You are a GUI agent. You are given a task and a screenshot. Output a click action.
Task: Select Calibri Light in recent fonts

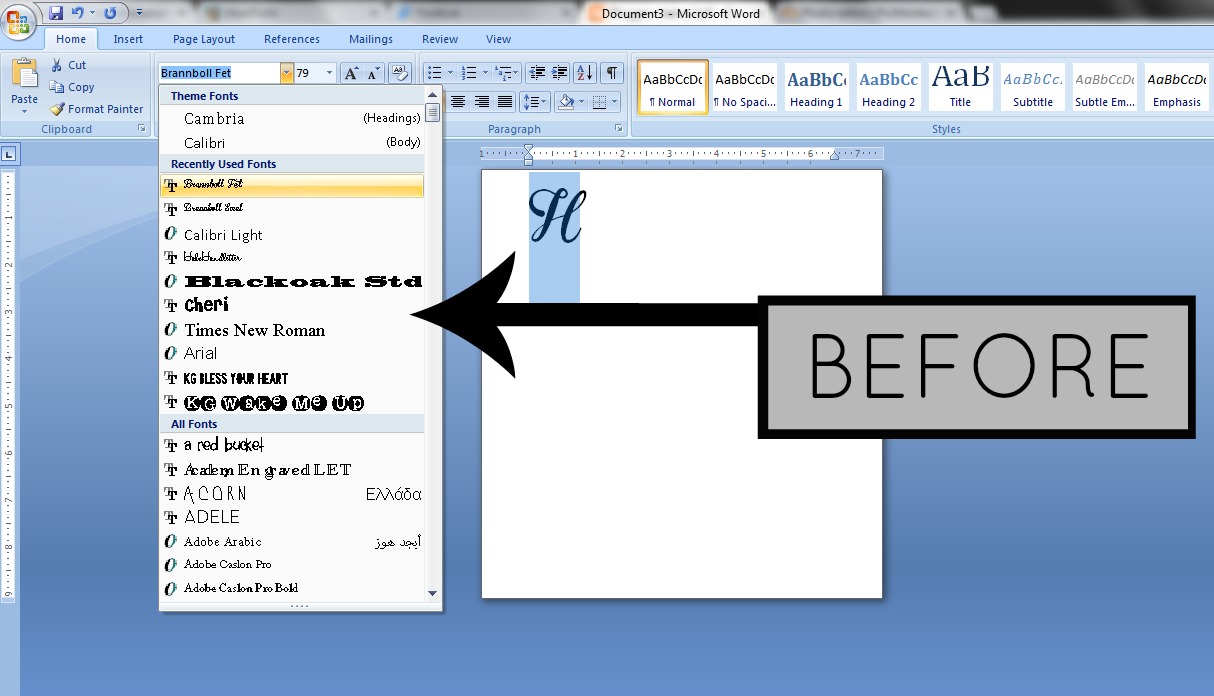[292, 234]
